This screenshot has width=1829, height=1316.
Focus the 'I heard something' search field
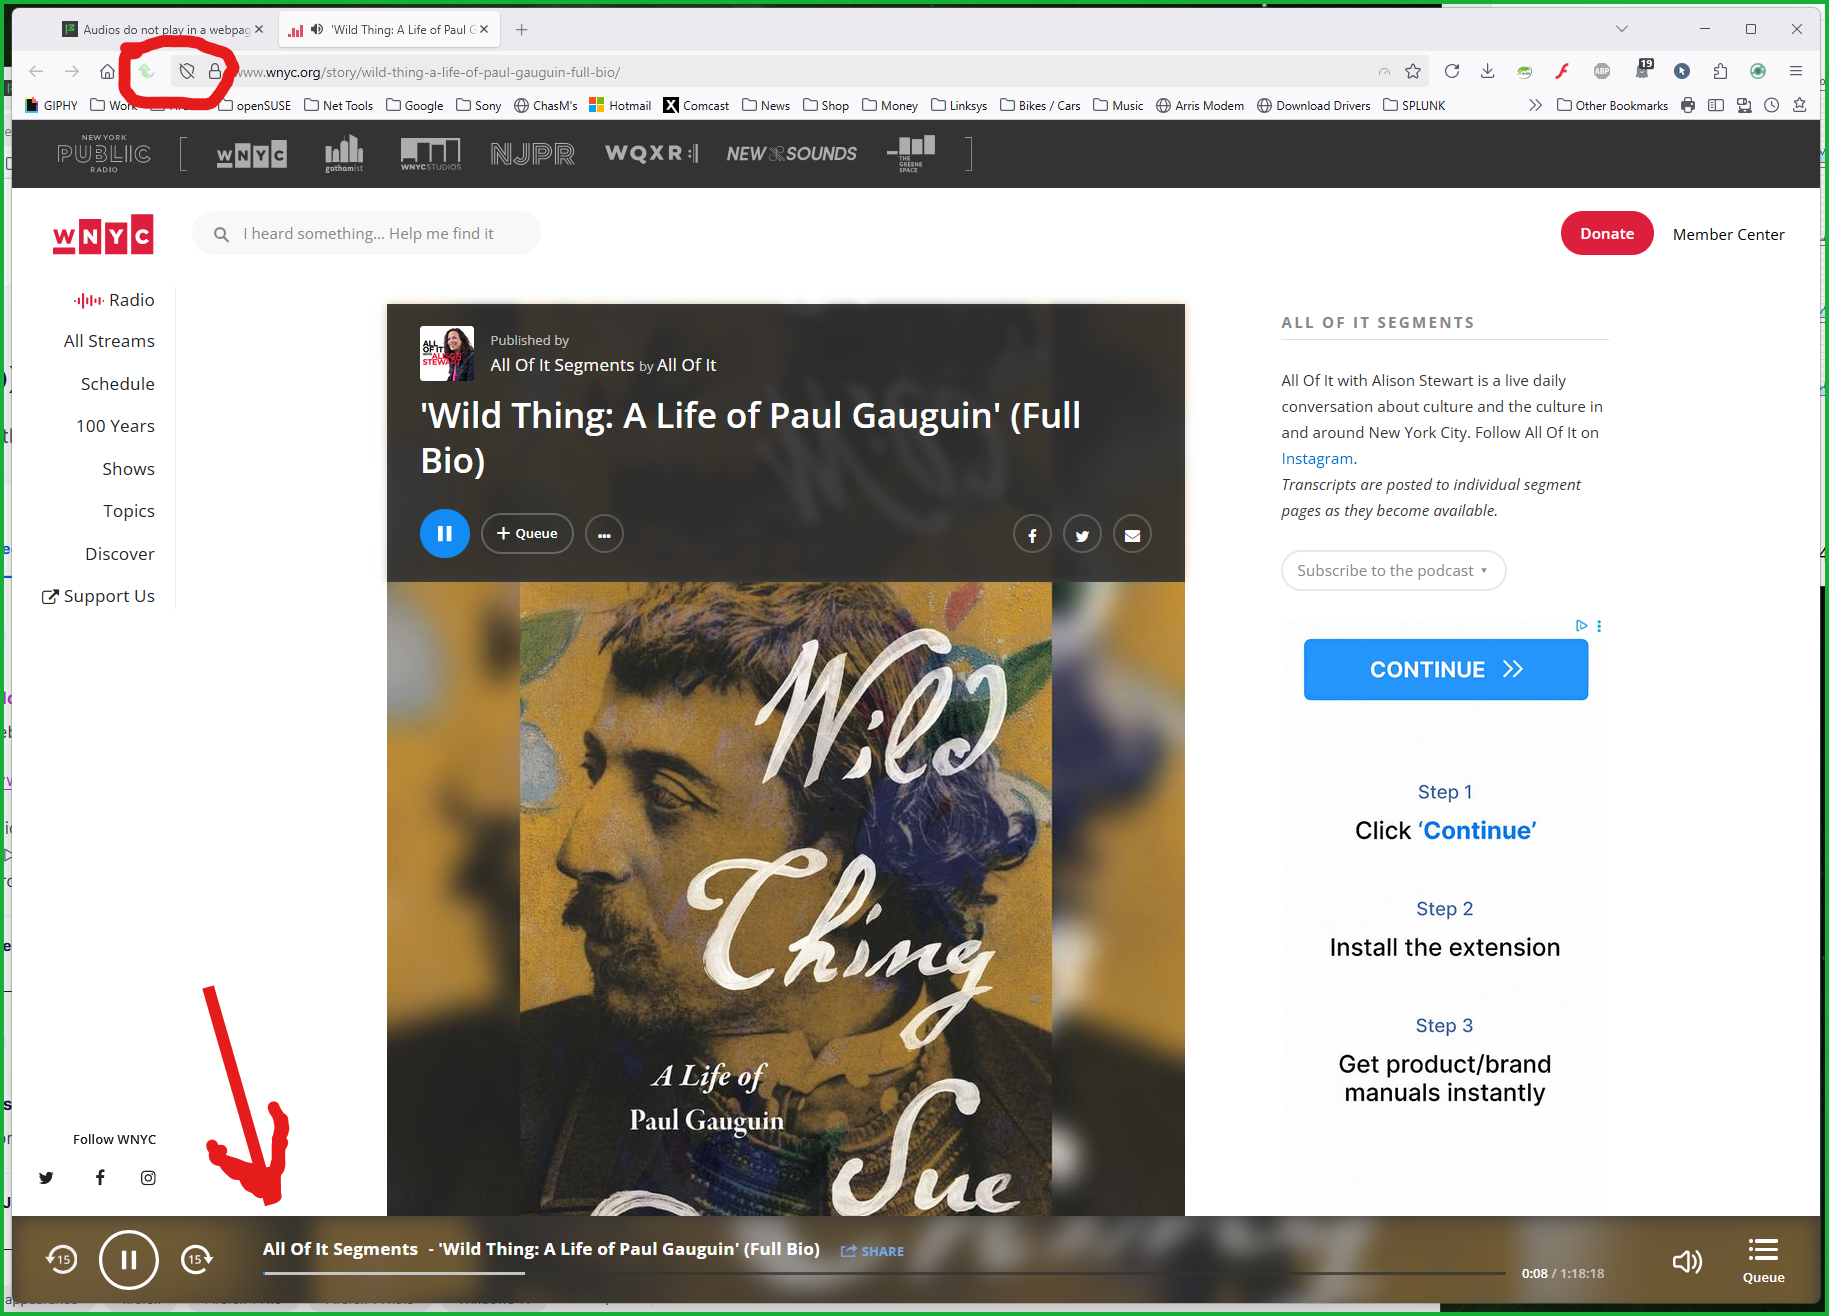coord(367,234)
